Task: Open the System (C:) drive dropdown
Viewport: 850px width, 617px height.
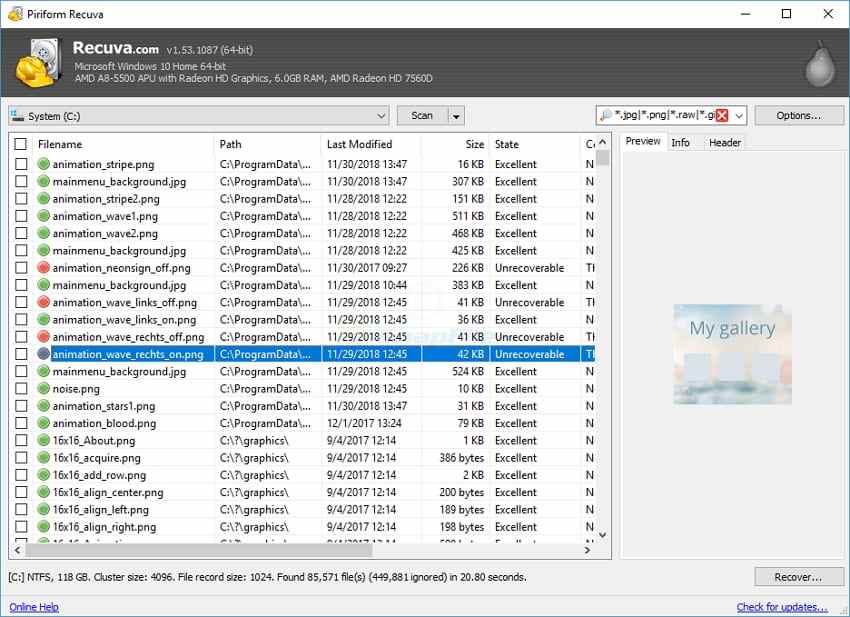Action: pos(381,115)
